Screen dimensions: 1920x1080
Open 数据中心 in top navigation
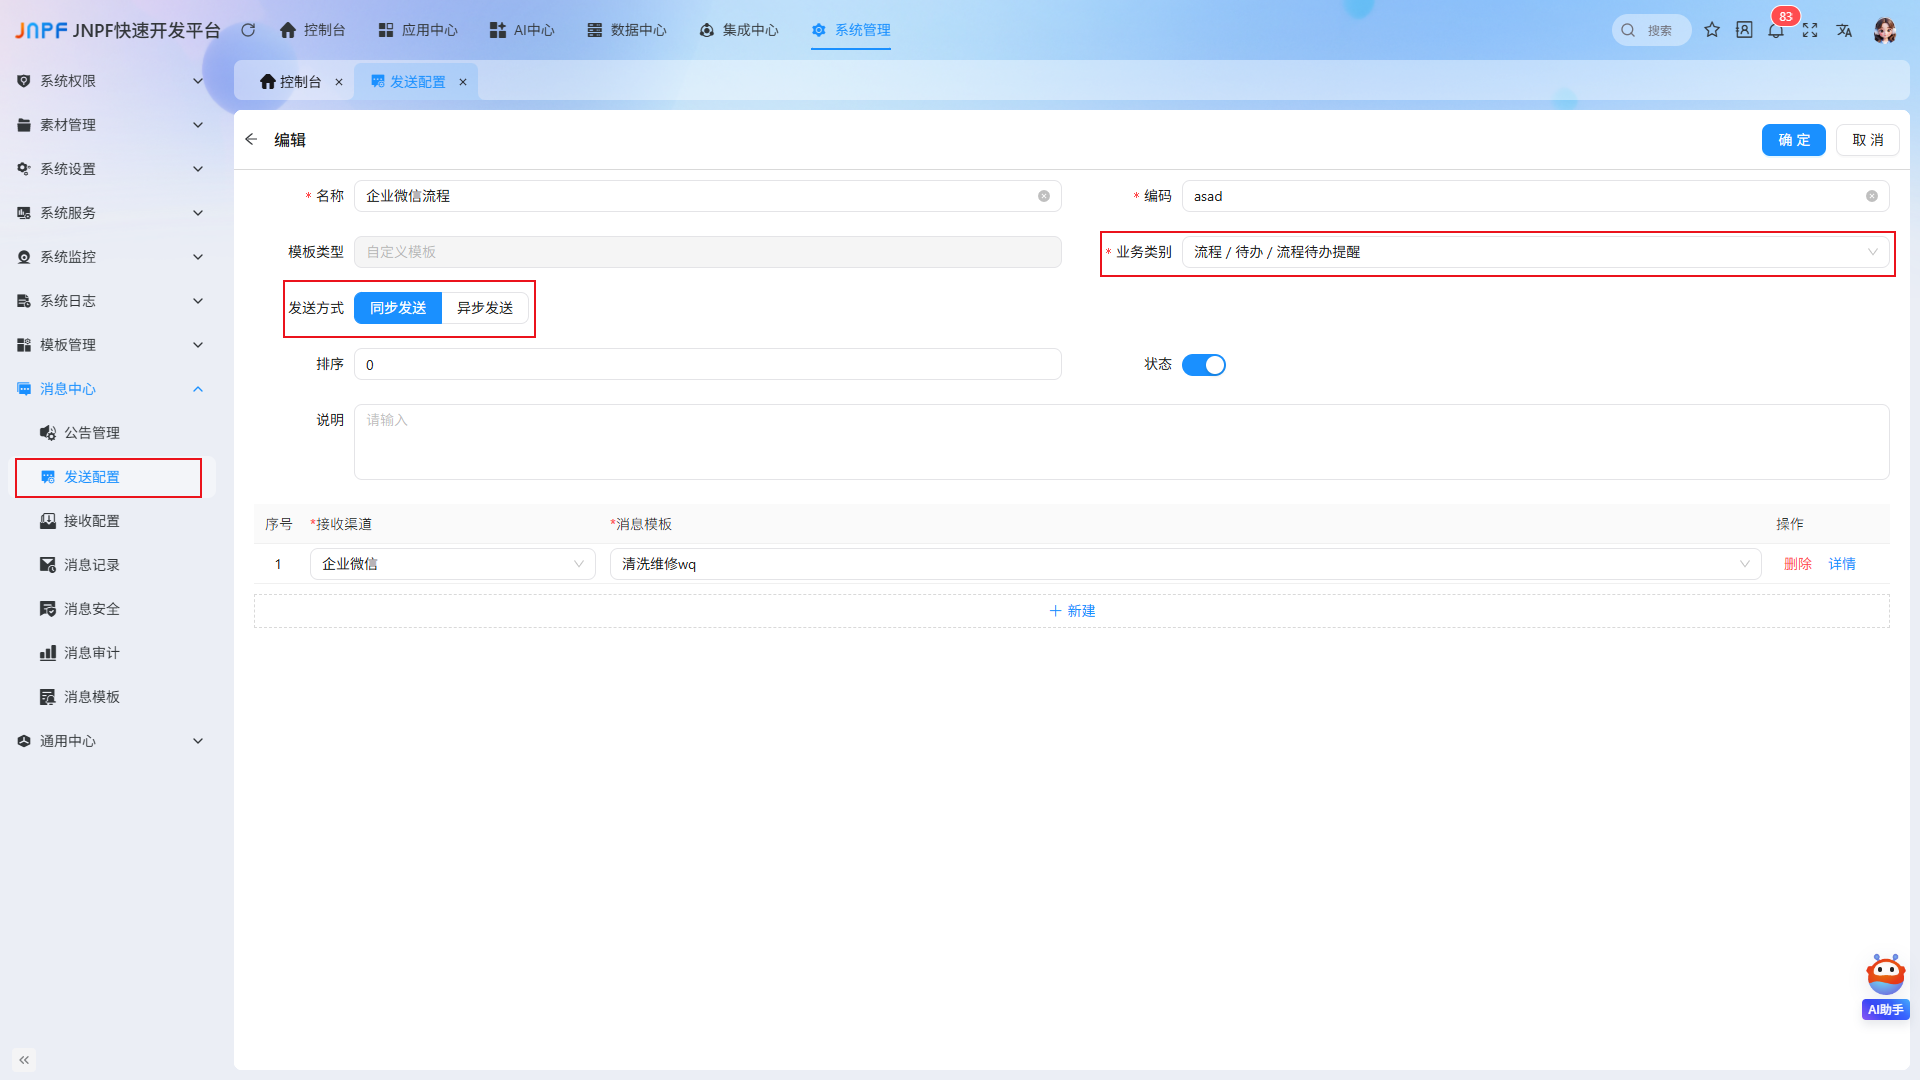627,30
